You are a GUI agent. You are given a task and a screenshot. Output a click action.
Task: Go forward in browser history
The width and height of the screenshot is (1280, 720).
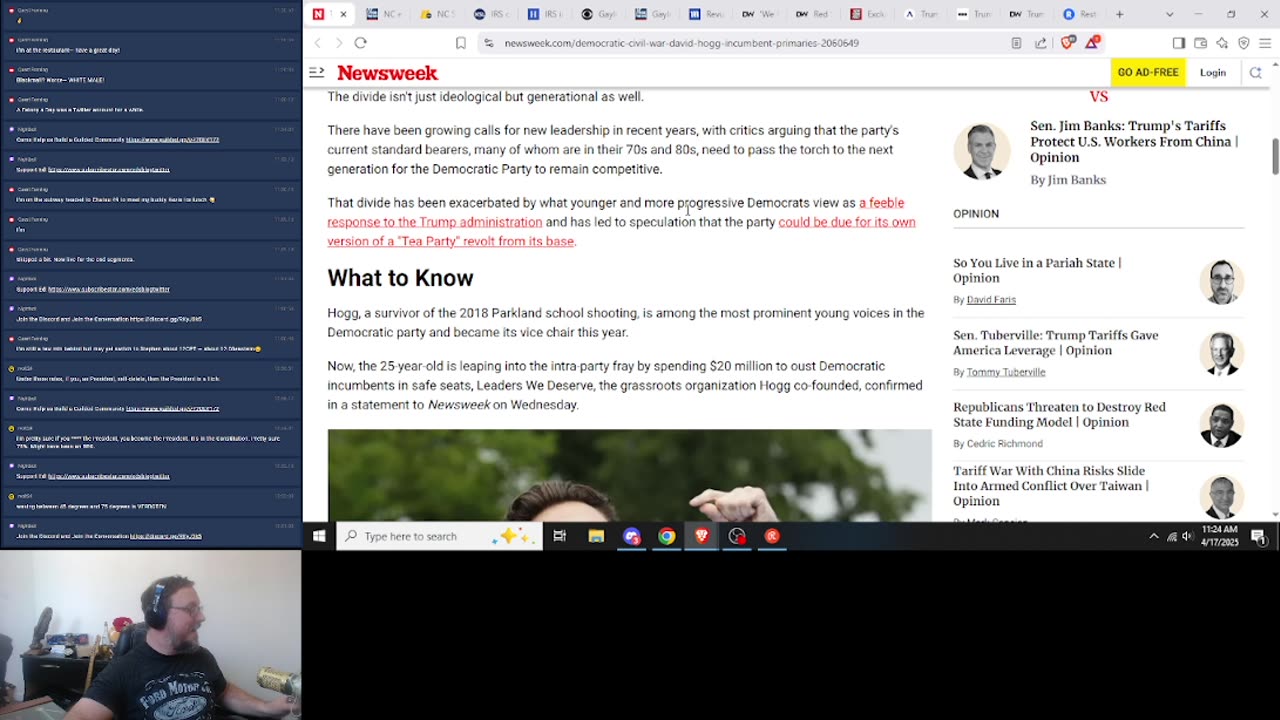tap(339, 43)
